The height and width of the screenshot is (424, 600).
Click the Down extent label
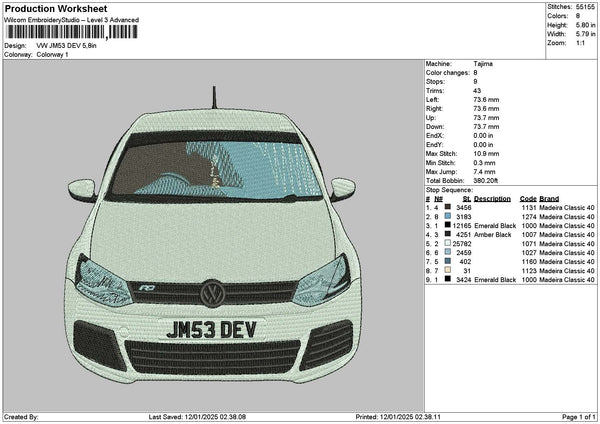coord(435,127)
